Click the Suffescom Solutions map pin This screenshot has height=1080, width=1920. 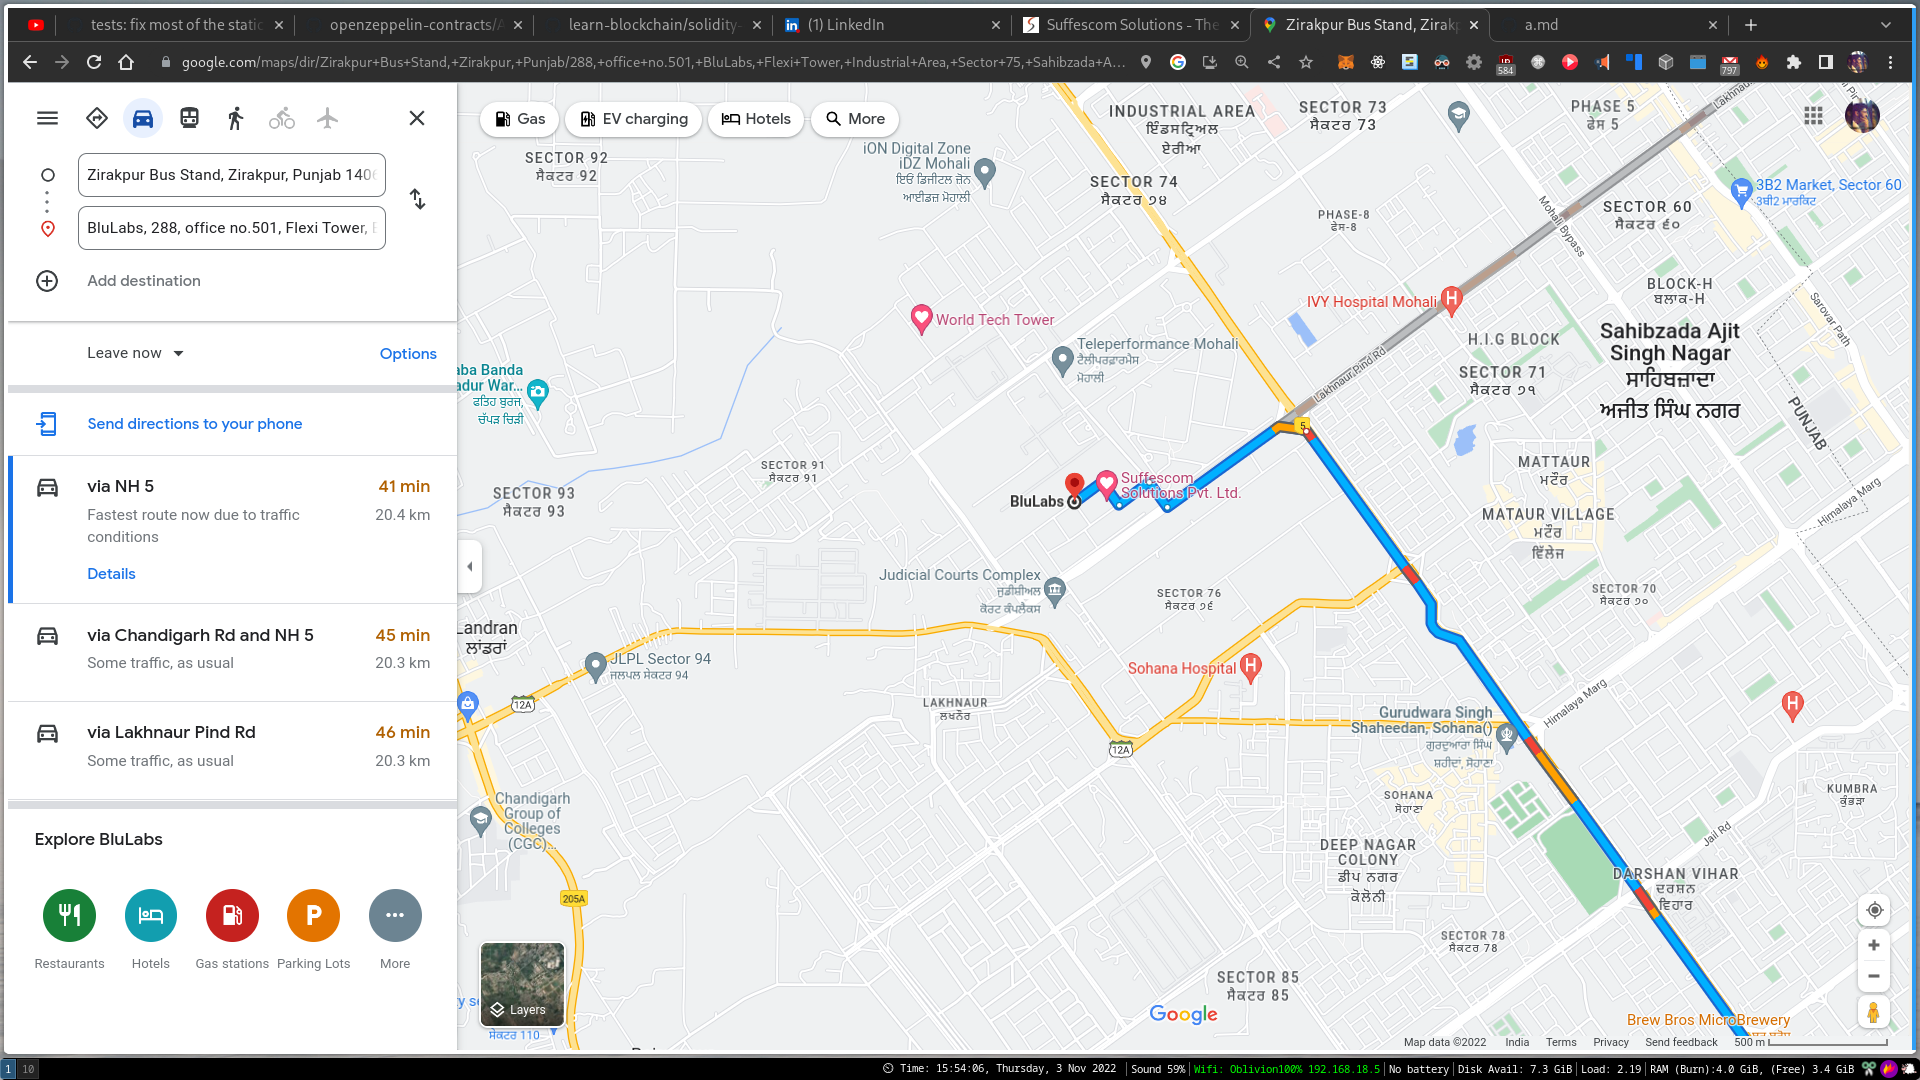(1107, 483)
